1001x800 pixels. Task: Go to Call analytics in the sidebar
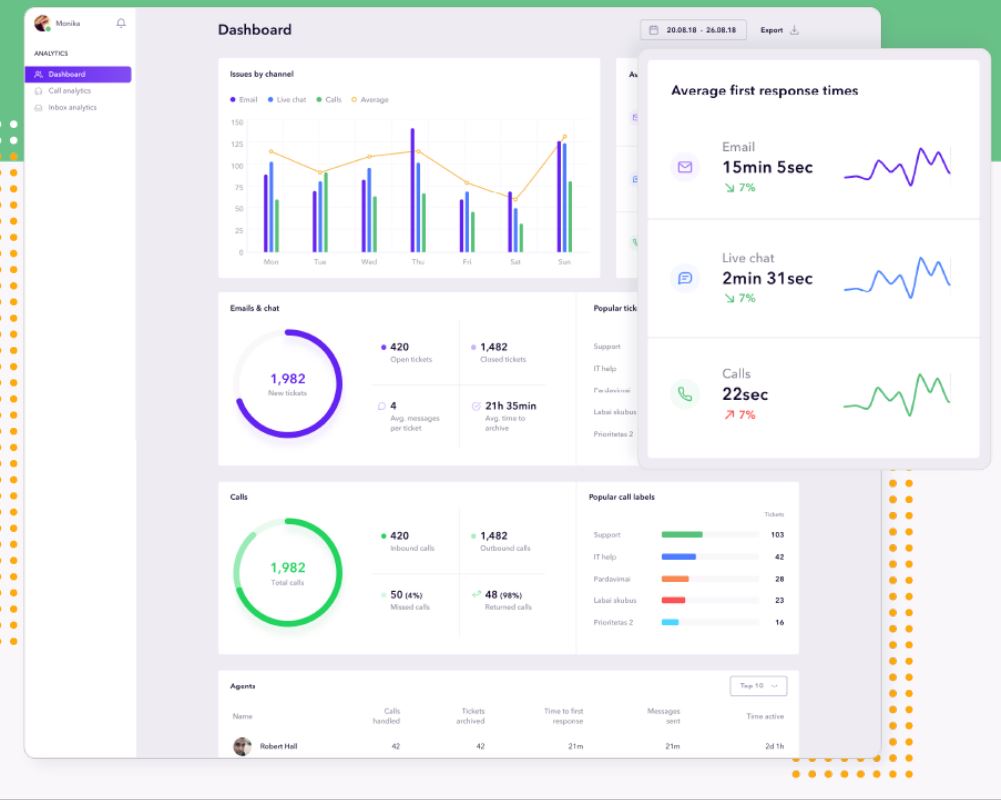coord(69,91)
